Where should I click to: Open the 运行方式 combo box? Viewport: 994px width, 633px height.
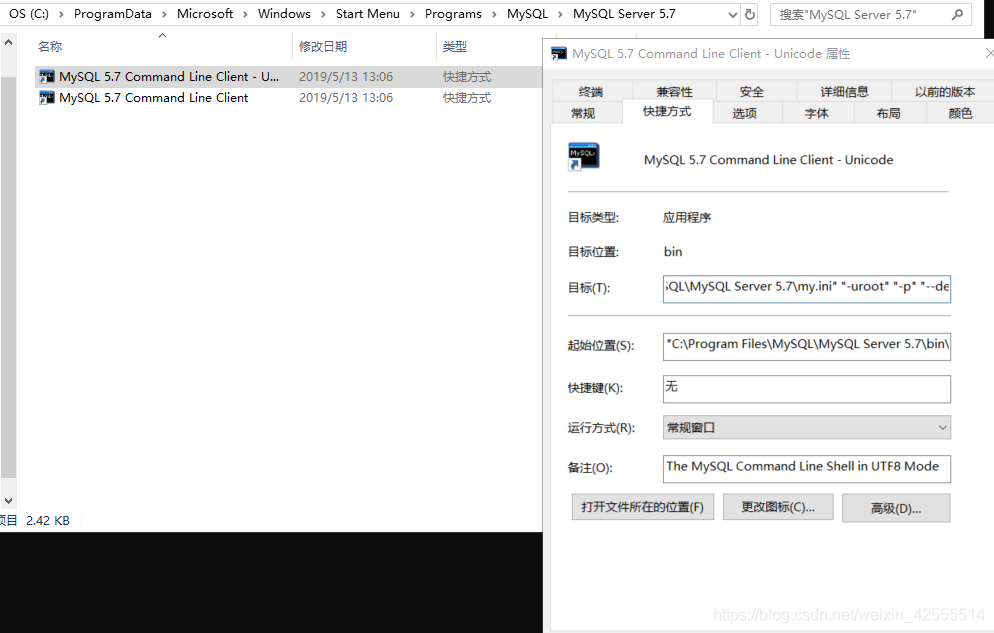(806, 428)
